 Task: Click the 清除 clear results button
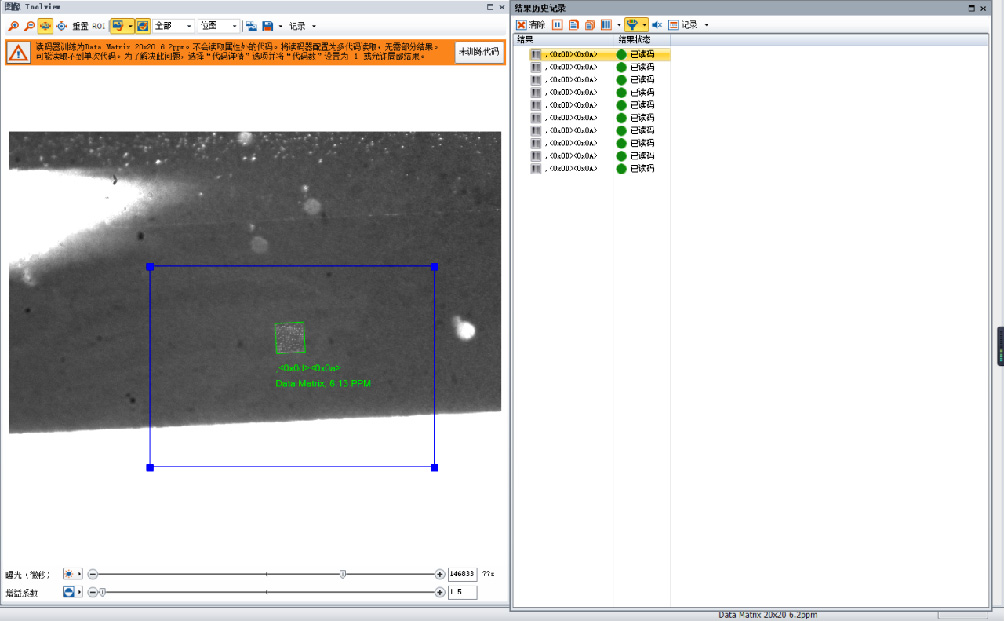pos(531,25)
